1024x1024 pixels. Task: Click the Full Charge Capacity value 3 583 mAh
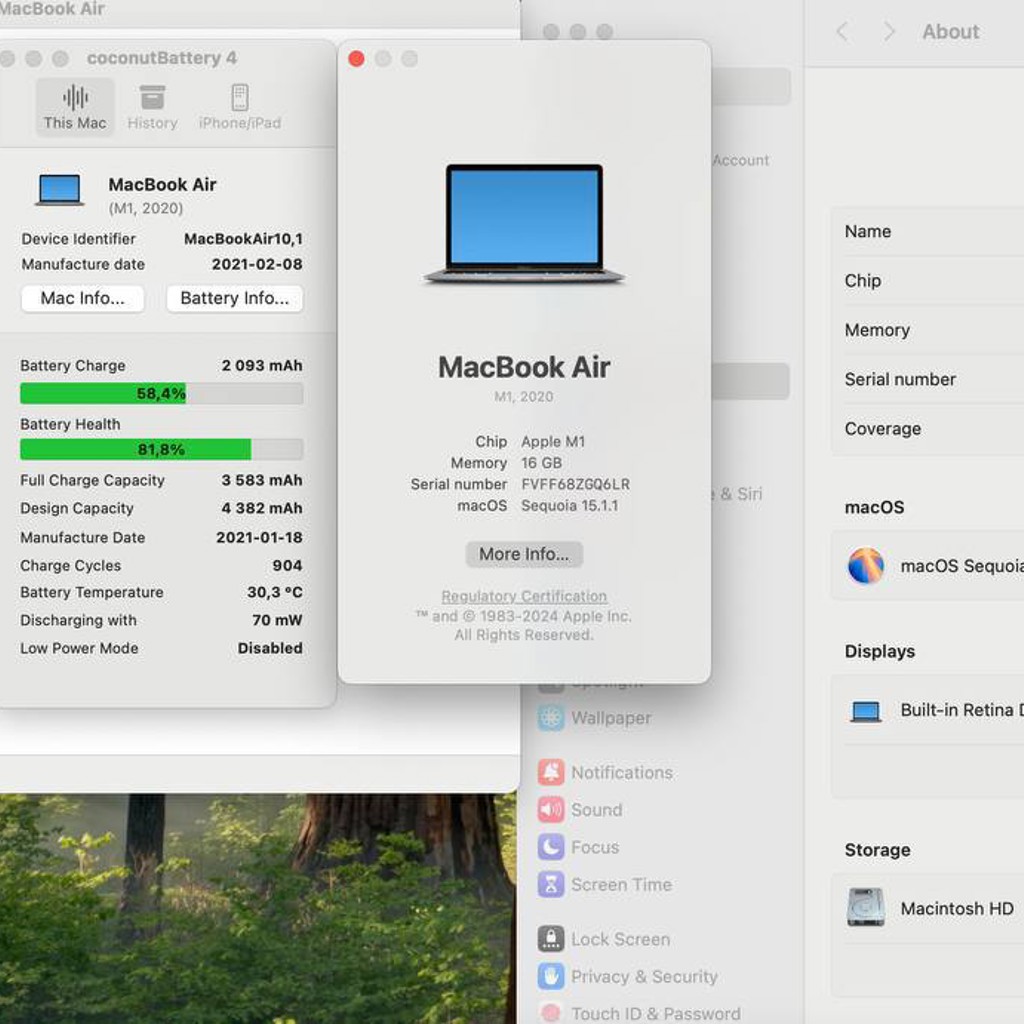point(262,480)
